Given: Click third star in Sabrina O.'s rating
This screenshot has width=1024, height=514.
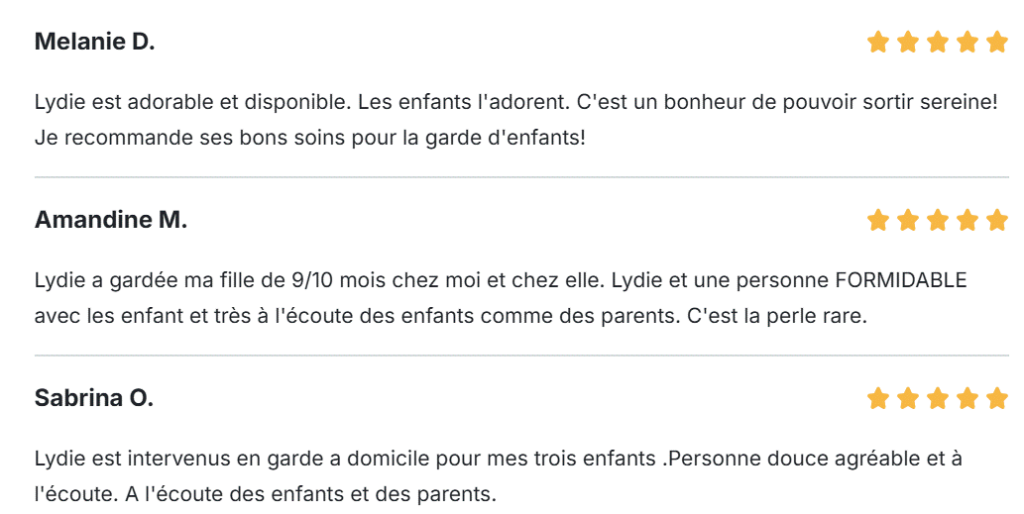Looking at the screenshot, I should [x=938, y=398].
